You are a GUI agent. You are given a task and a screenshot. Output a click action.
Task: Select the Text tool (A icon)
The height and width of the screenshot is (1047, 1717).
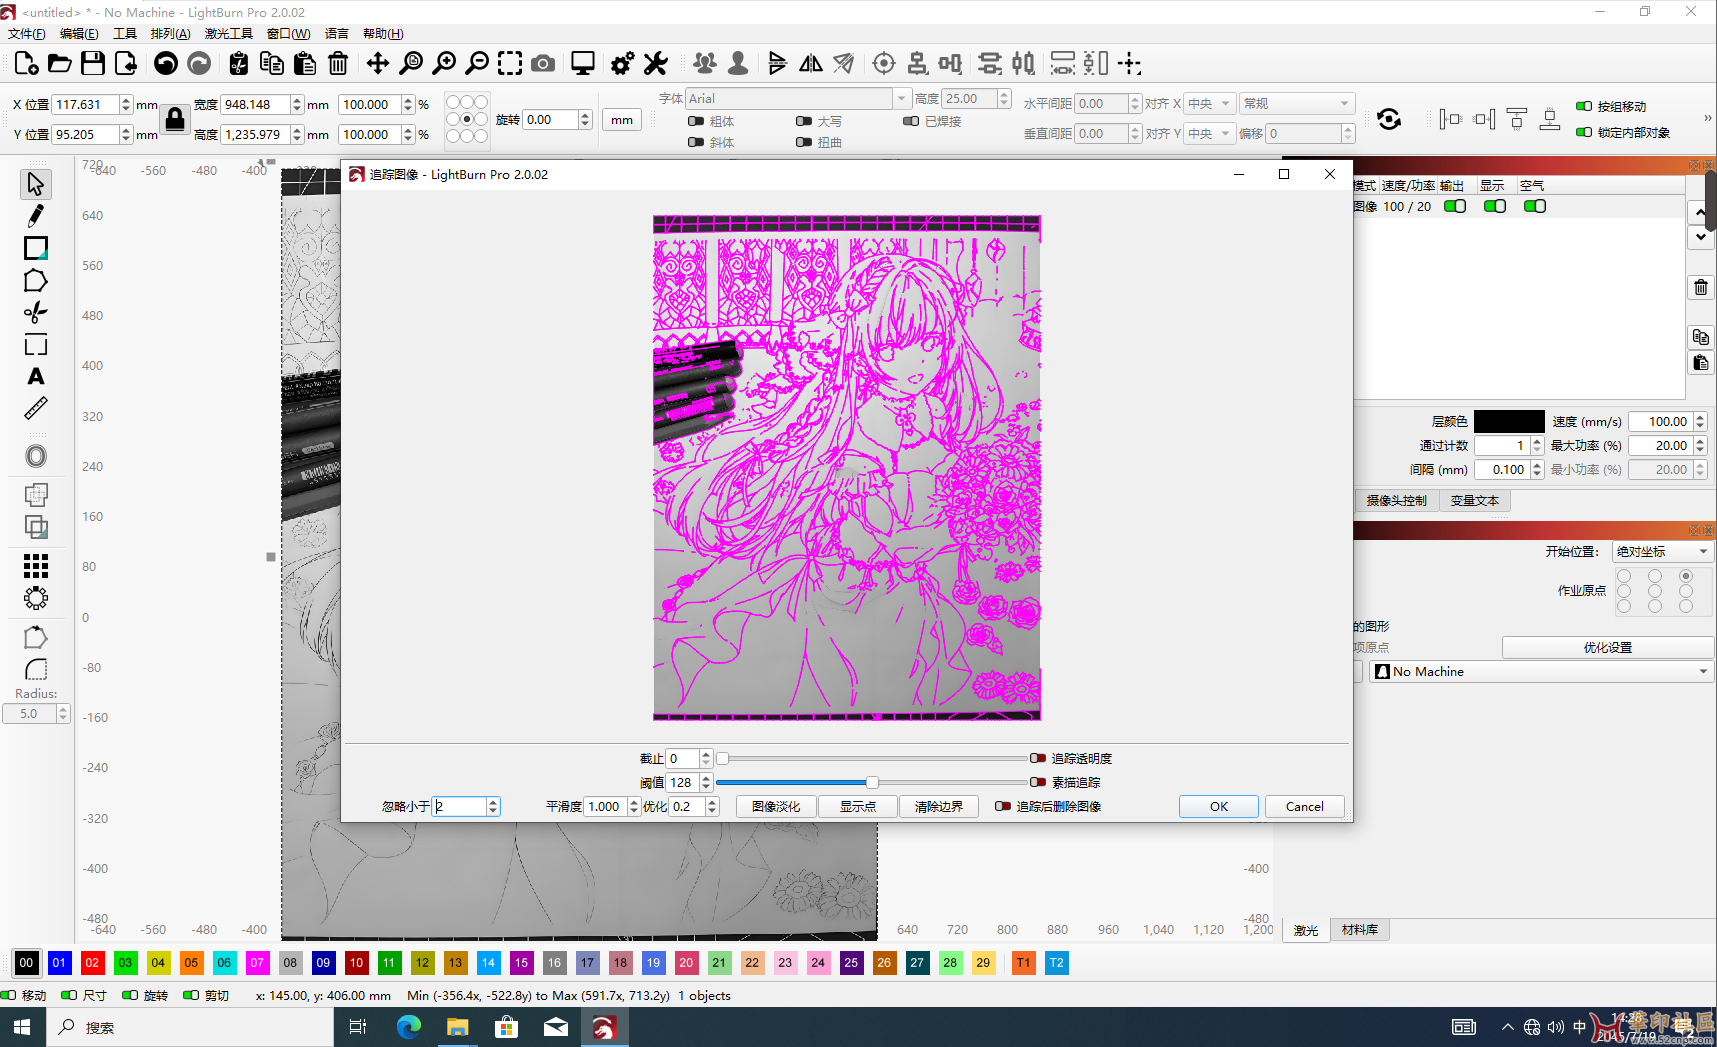(x=35, y=377)
